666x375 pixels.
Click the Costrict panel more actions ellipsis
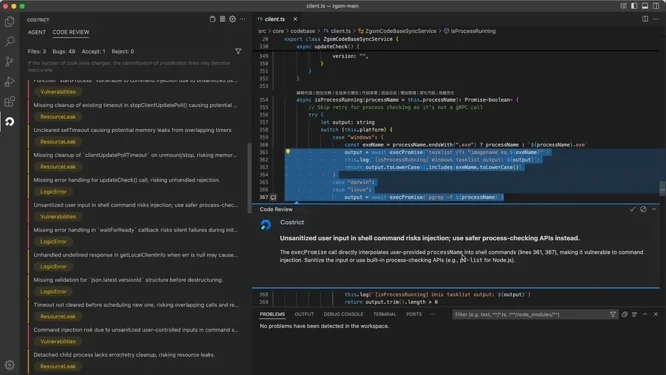click(243, 19)
